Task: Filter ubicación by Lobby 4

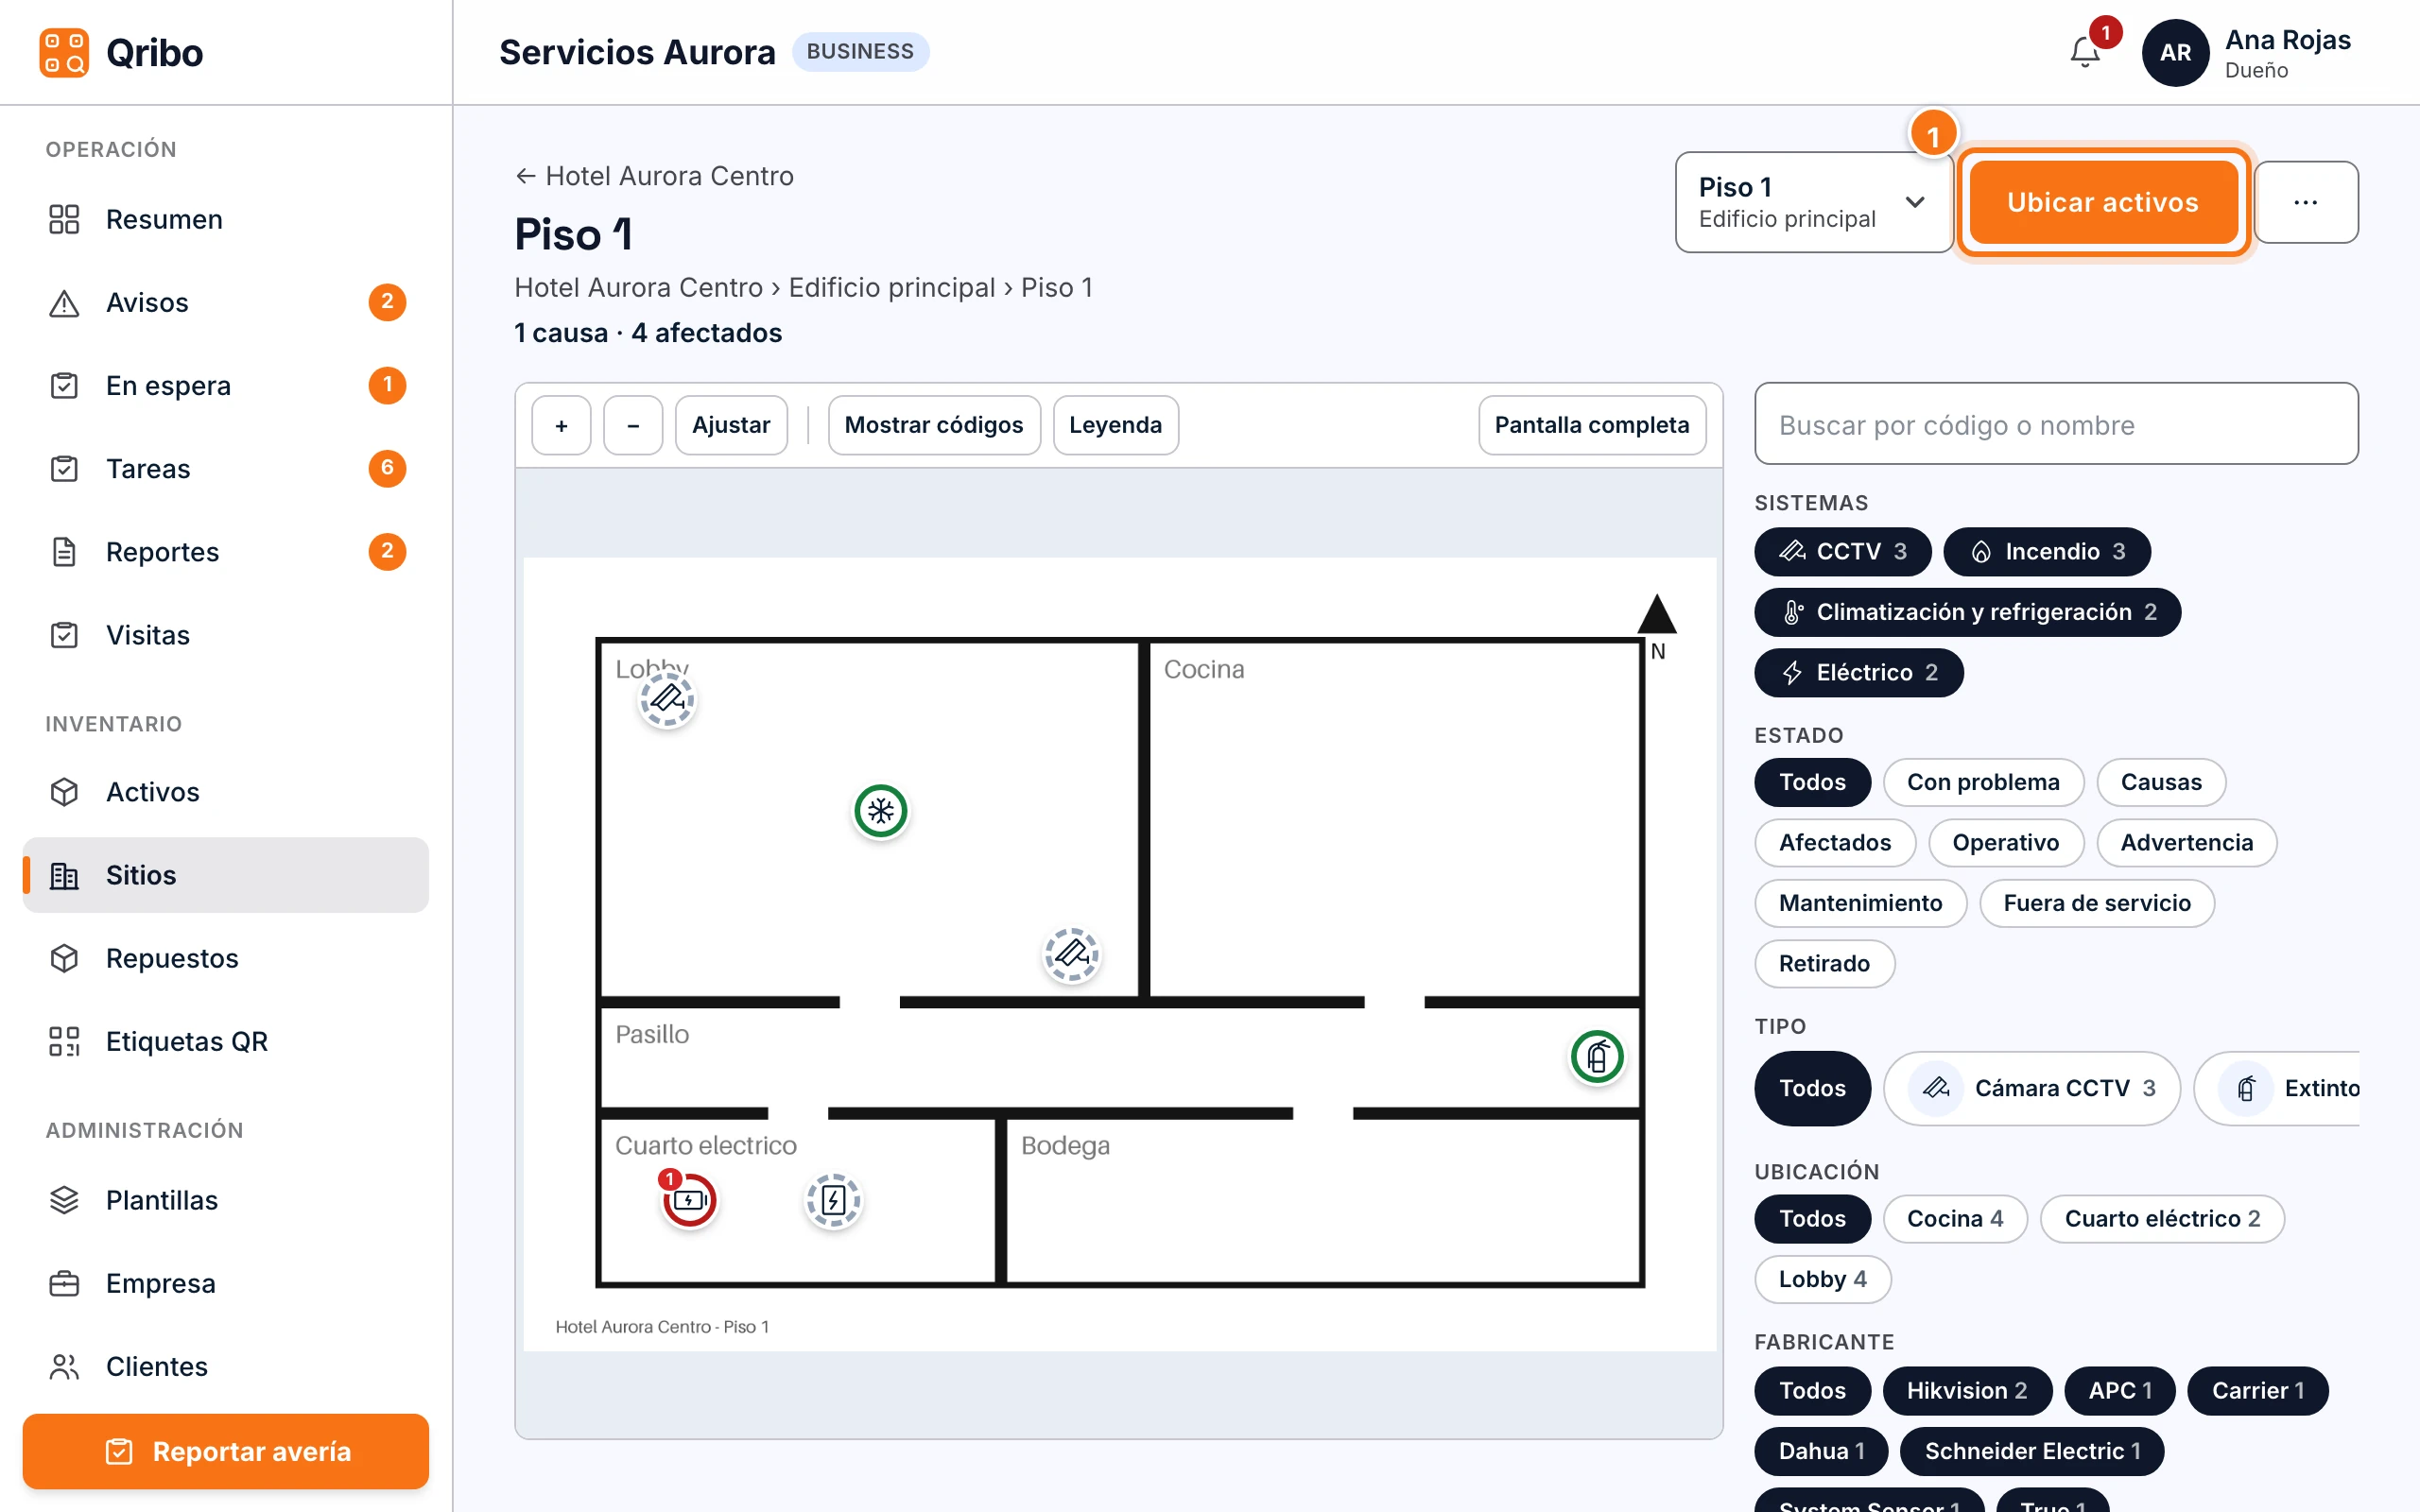Action: click(x=1822, y=1279)
